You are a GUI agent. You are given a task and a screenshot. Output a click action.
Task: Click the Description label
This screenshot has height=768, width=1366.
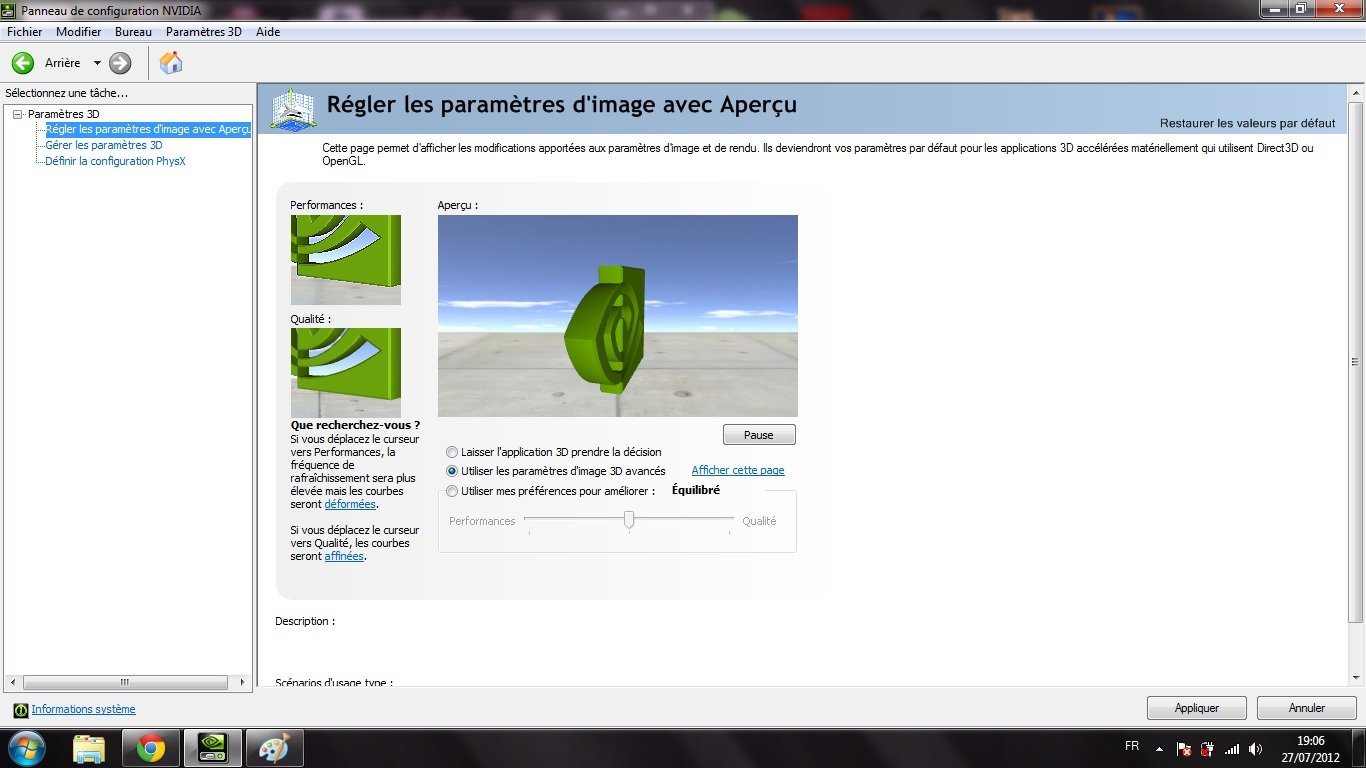point(305,621)
